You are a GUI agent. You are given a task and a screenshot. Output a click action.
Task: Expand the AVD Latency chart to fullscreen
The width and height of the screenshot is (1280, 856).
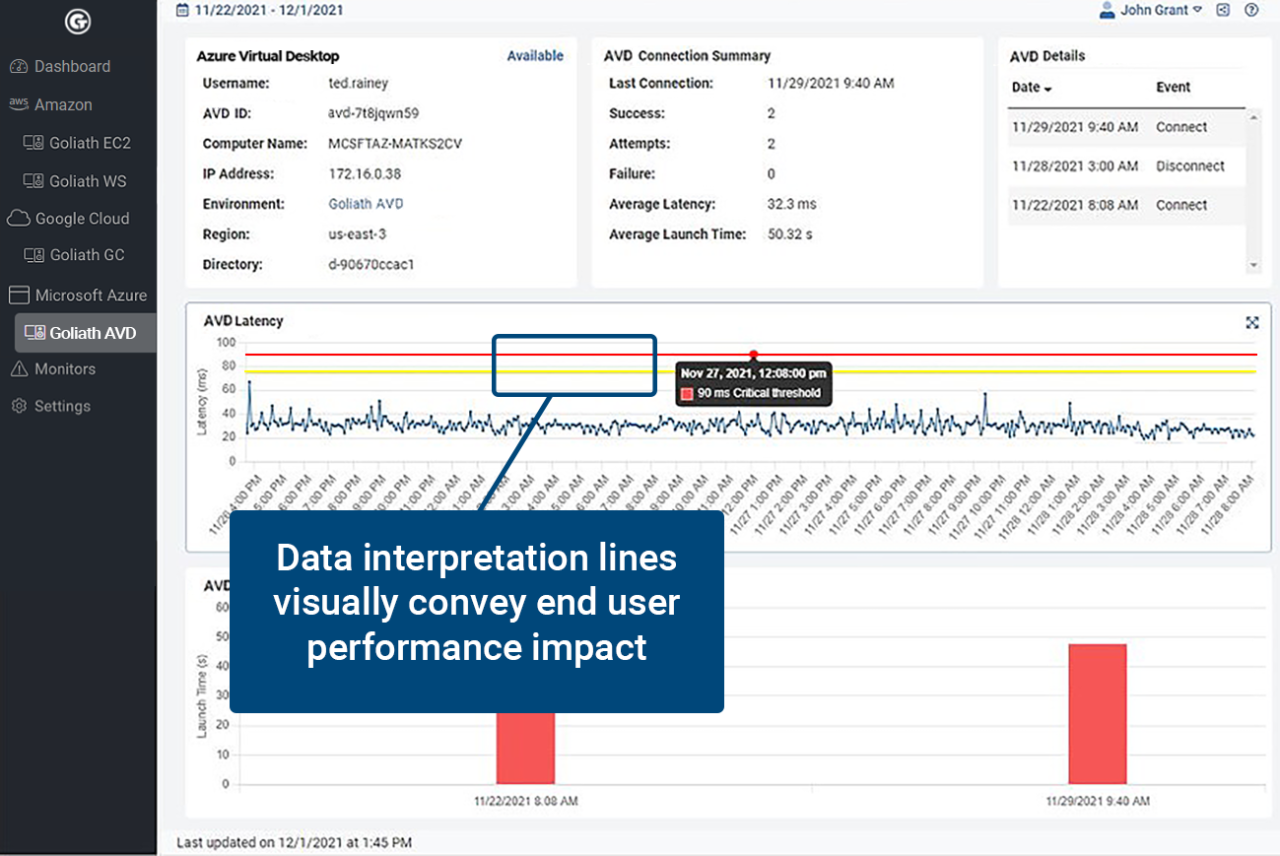point(1252,322)
